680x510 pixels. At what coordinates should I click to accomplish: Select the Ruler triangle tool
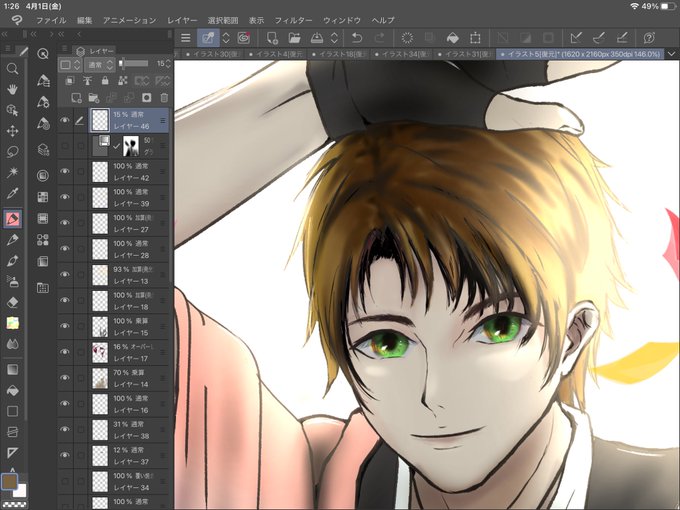click(x=13, y=453)
